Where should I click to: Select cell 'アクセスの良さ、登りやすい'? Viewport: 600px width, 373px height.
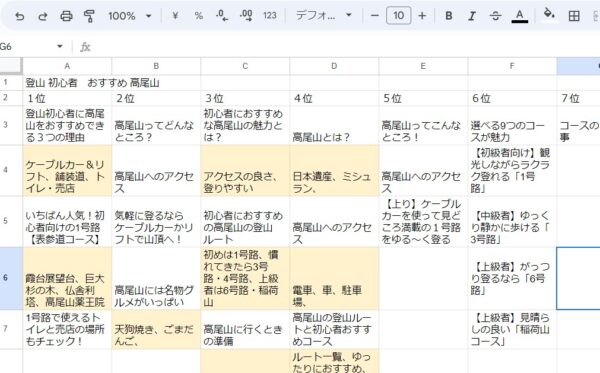click(245, 170)
